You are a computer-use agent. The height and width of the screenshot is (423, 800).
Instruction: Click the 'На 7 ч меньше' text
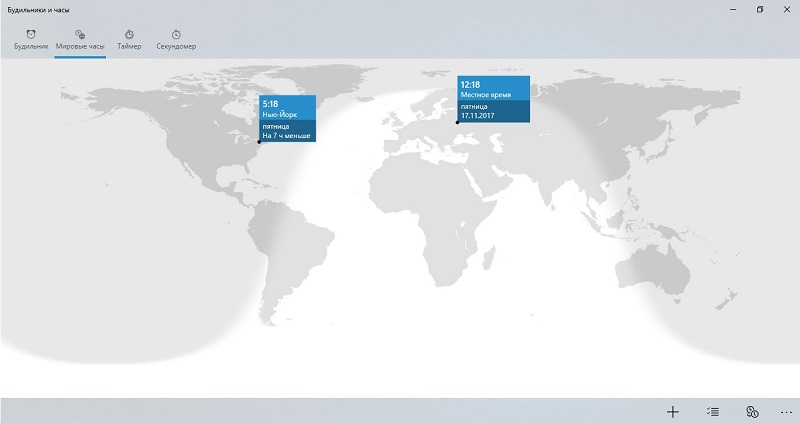[x=286, y=136]
